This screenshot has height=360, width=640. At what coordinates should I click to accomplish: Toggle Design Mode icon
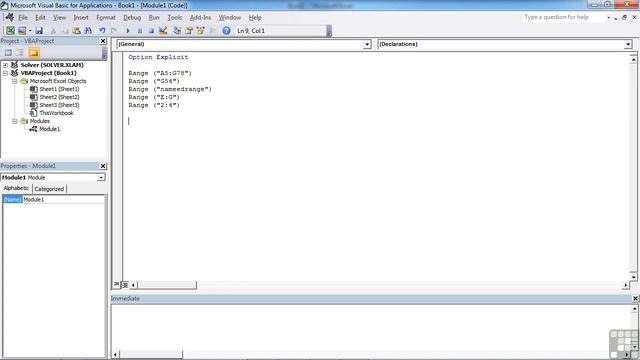[x=163, y=31]
